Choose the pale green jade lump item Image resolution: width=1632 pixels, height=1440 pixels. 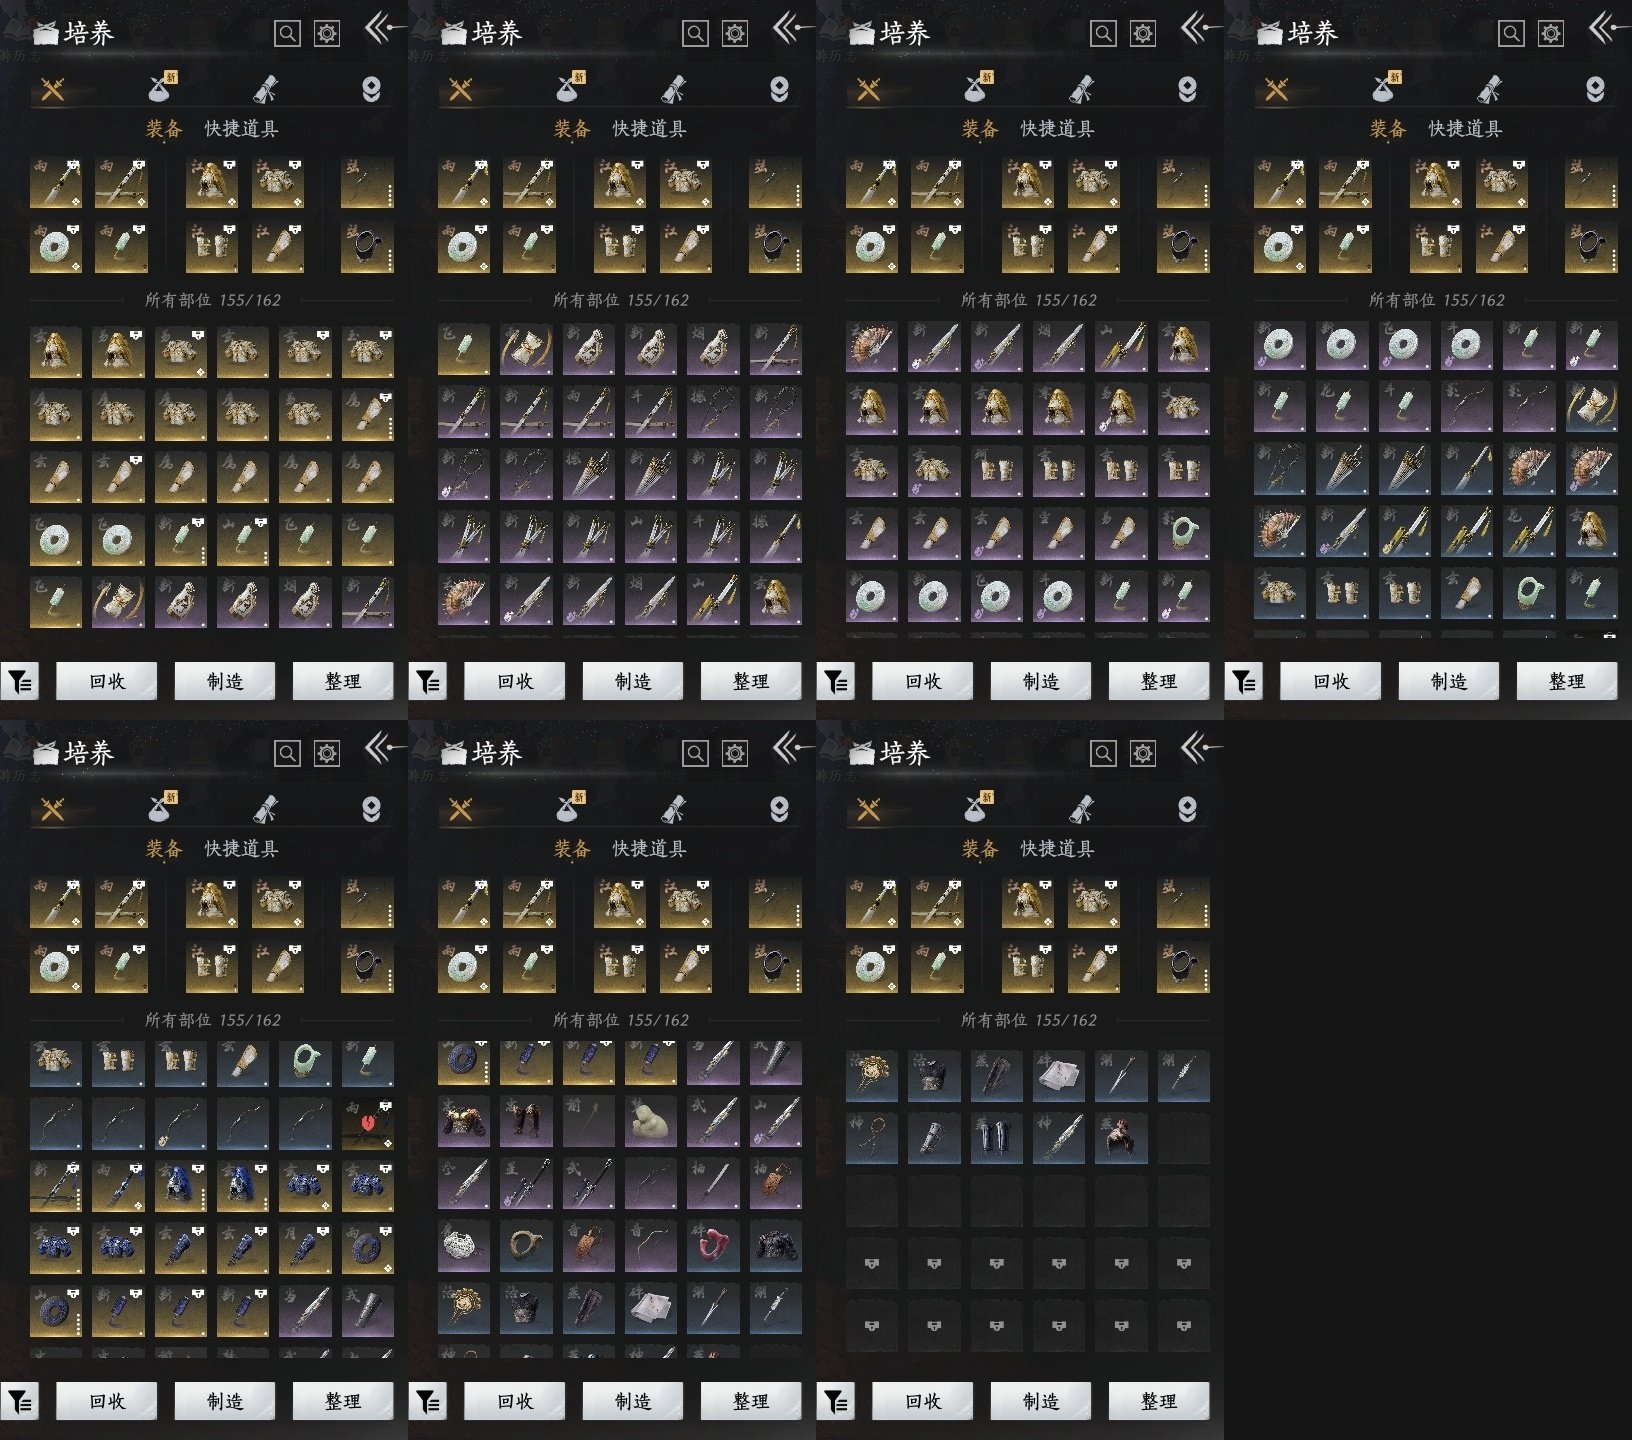651,1123
